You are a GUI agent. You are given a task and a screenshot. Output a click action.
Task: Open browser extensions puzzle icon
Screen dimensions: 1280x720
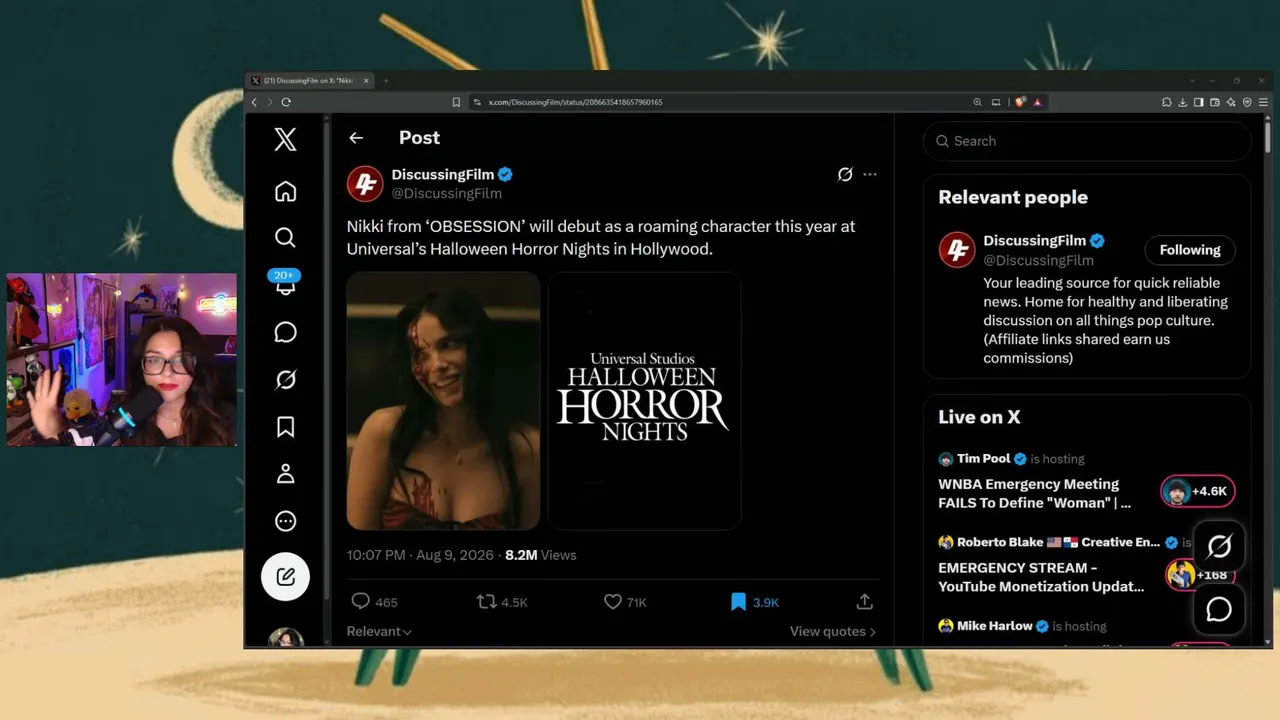click(1167, 102)
